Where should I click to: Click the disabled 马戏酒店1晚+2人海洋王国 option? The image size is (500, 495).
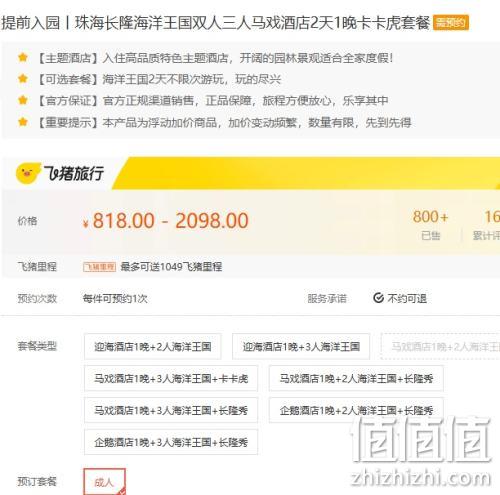[x=440, y=346]
